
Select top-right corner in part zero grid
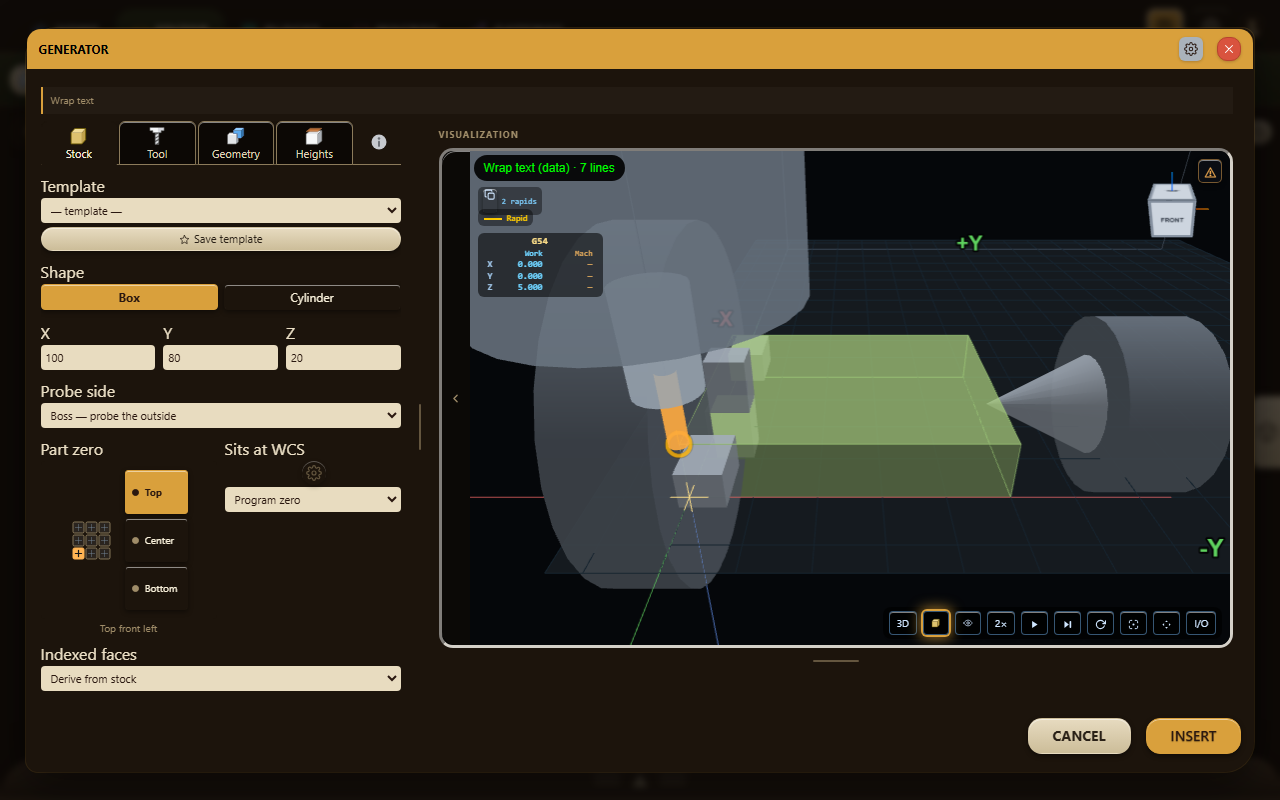point(104,527)
